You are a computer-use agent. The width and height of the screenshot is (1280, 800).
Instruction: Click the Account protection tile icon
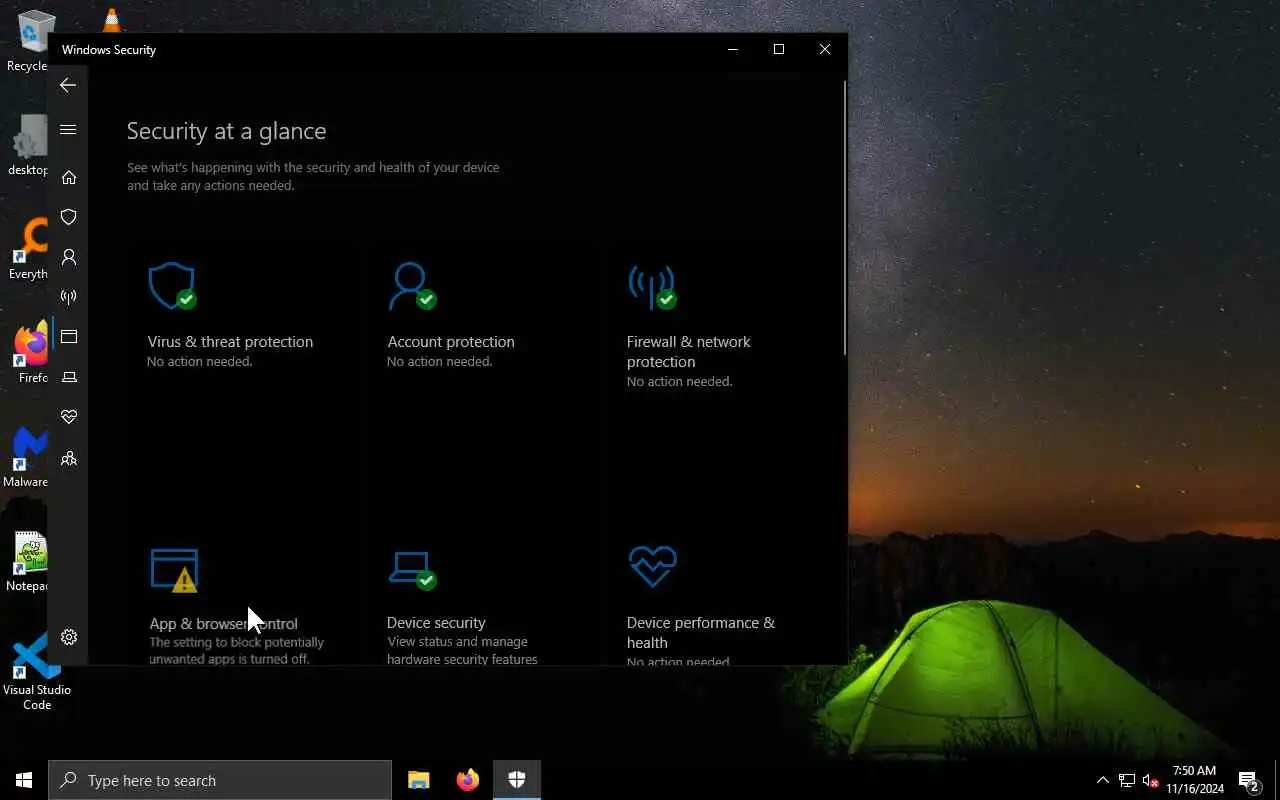412,286
